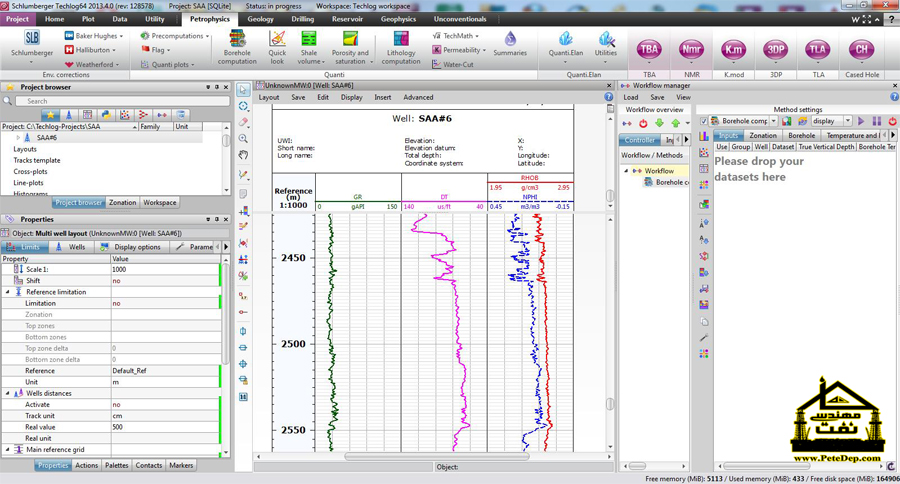The width and height of the screenshot is (900, 484).
Task: Expand the SAA#6 well tree node
Action: coord(18,138)
